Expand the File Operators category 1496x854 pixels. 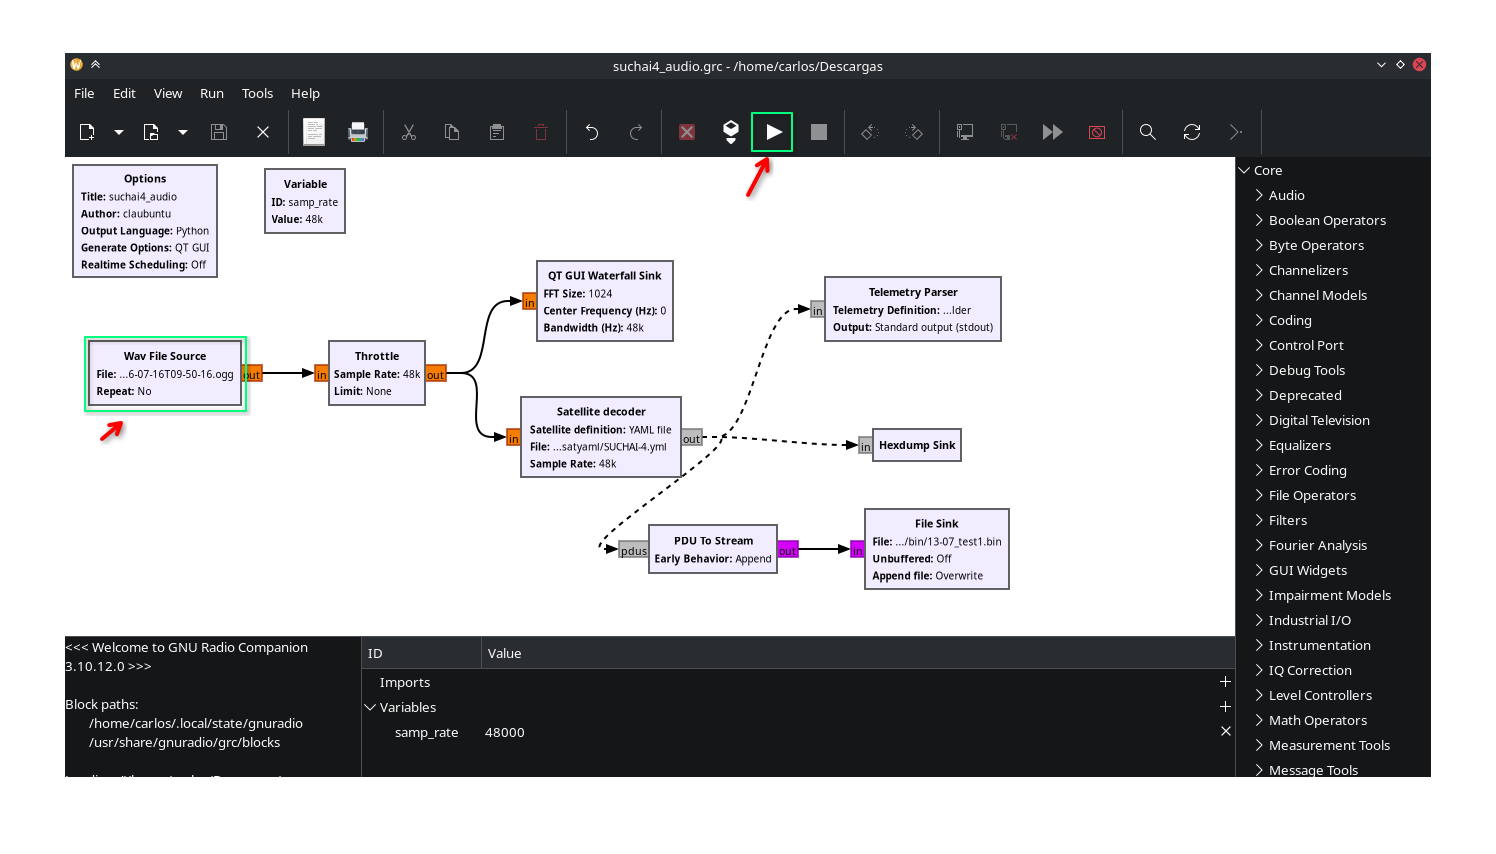[x=1259, y=495]
